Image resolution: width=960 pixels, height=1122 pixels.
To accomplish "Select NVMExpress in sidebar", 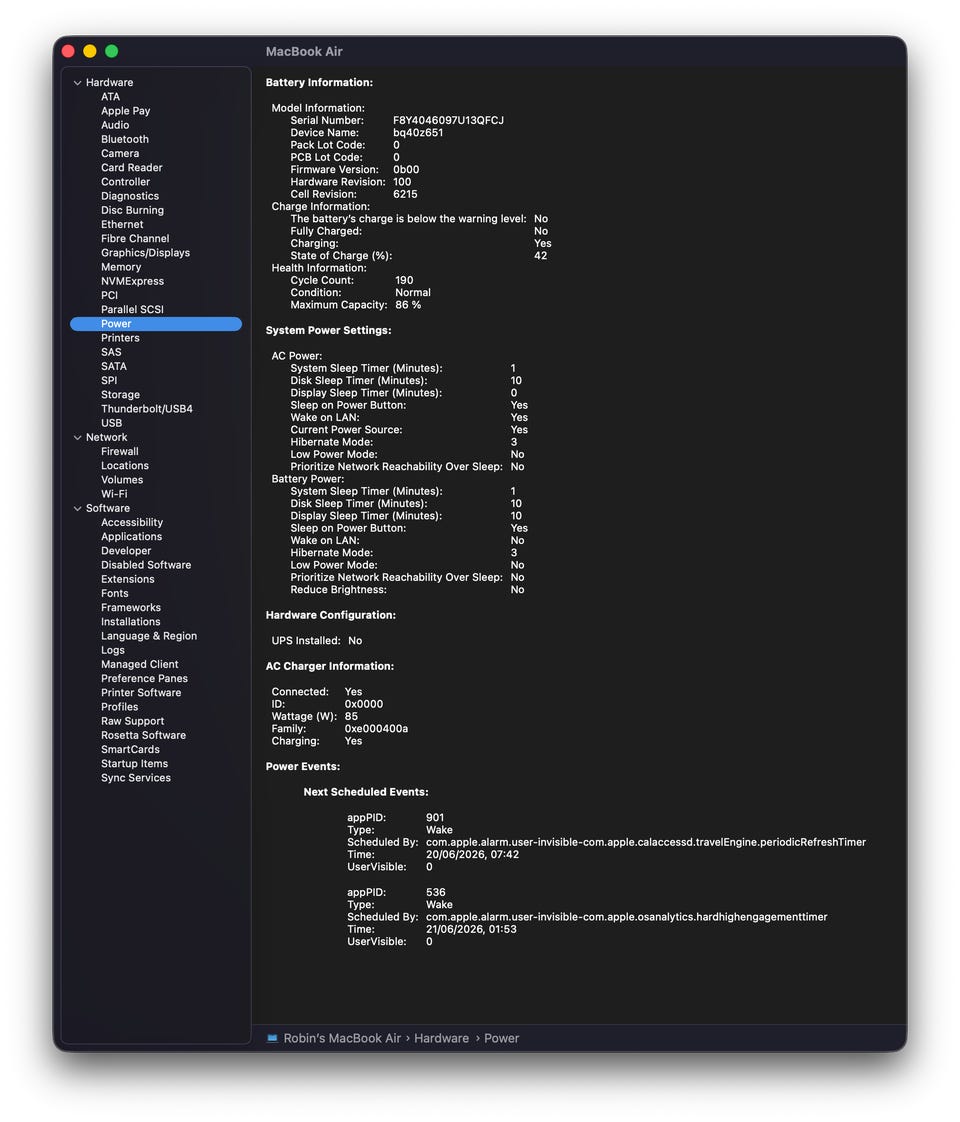I will coord(132,281).
